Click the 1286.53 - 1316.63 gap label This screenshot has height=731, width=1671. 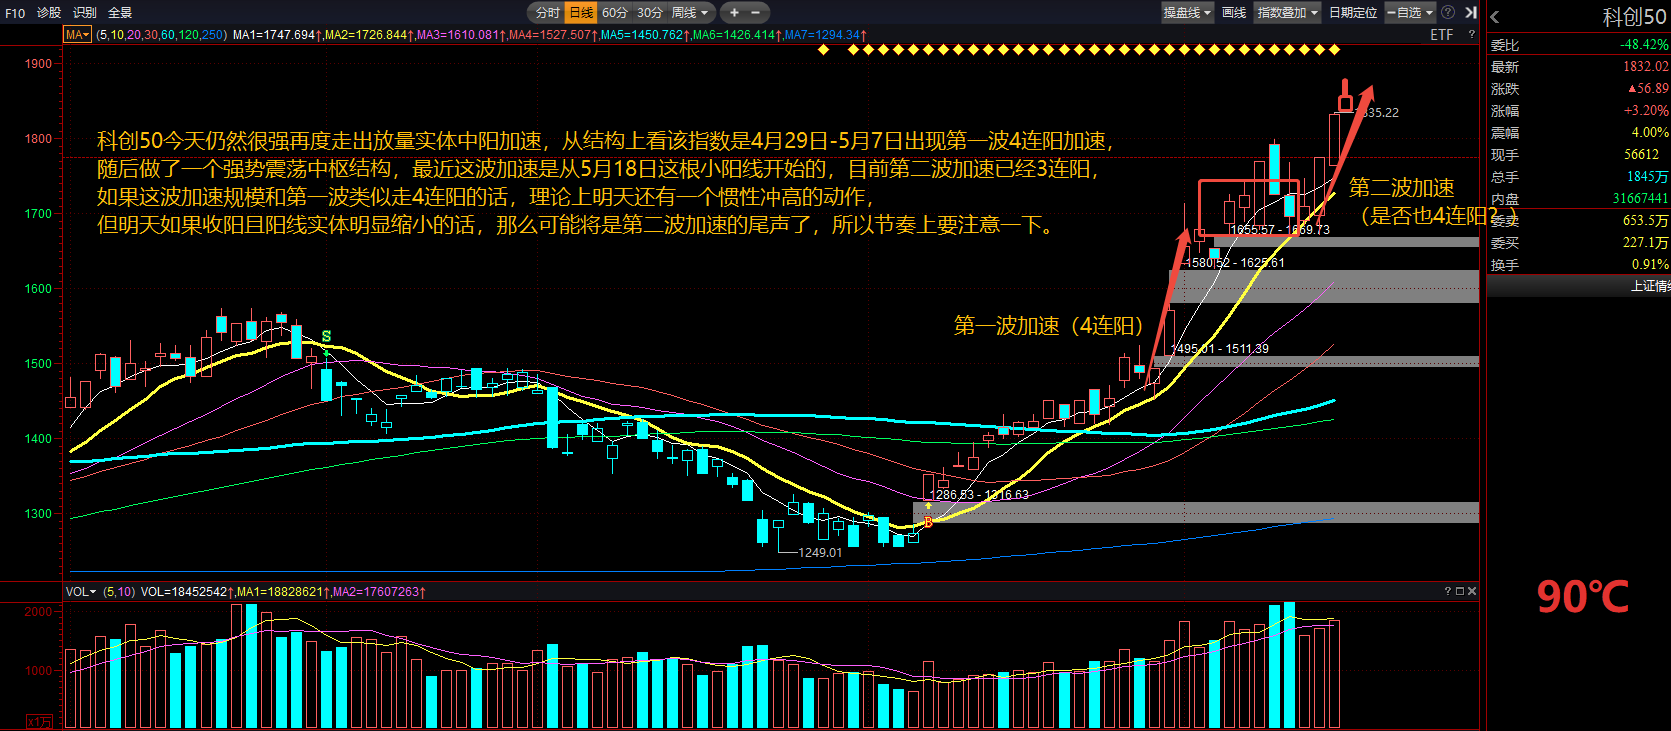pos(980,495)
